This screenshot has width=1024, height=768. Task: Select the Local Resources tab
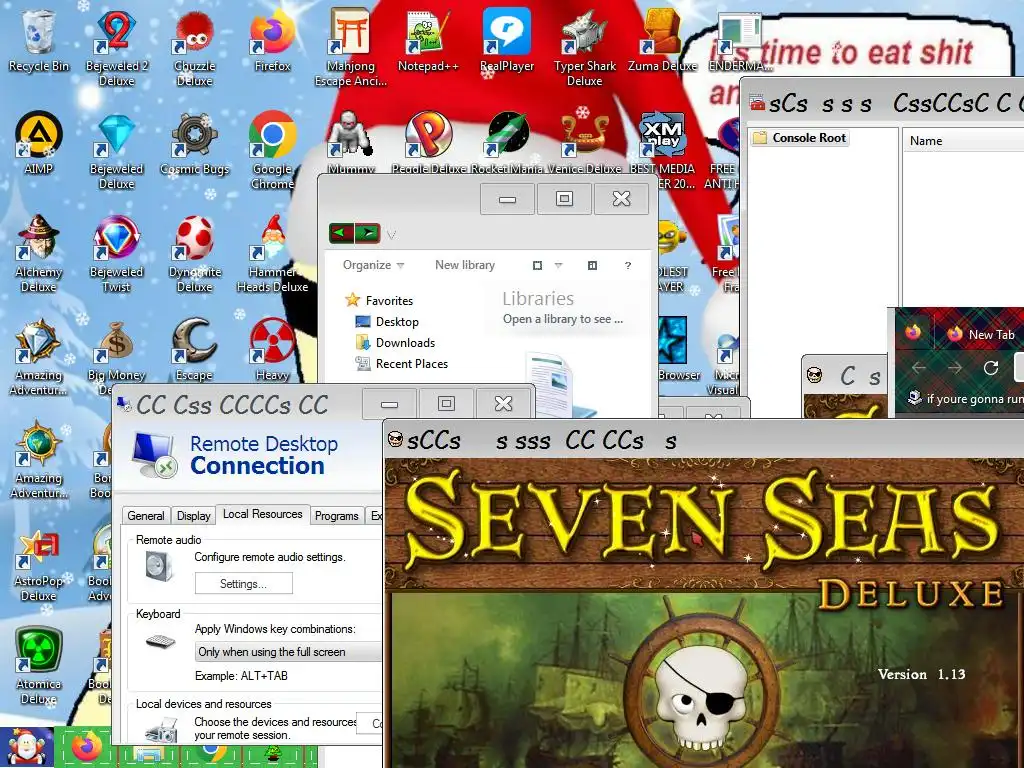(x=263, y=514)
